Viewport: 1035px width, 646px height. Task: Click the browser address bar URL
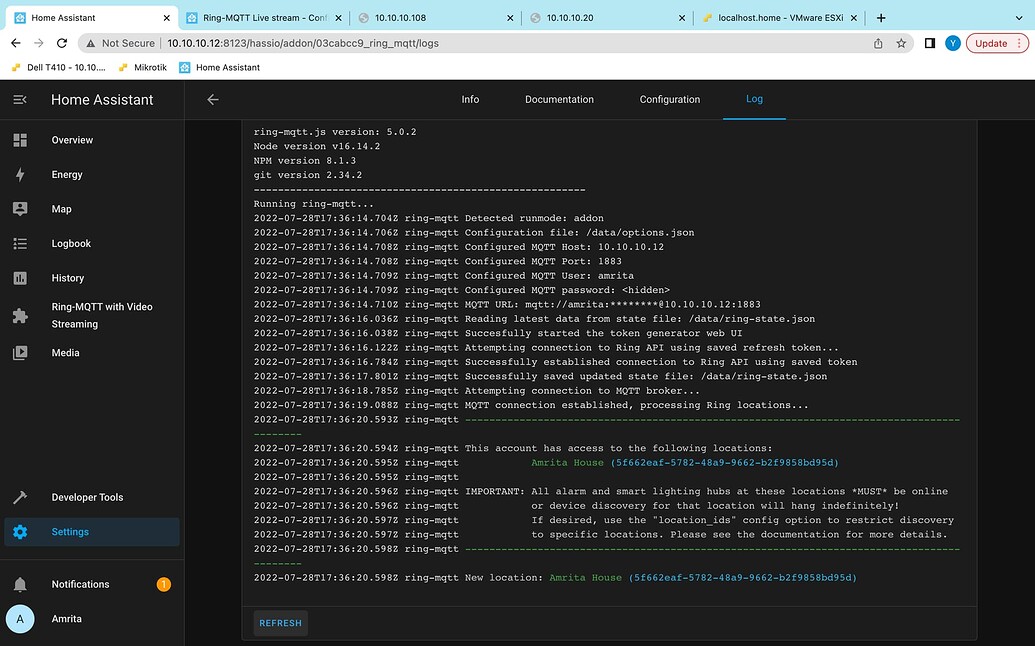(303, 43)
